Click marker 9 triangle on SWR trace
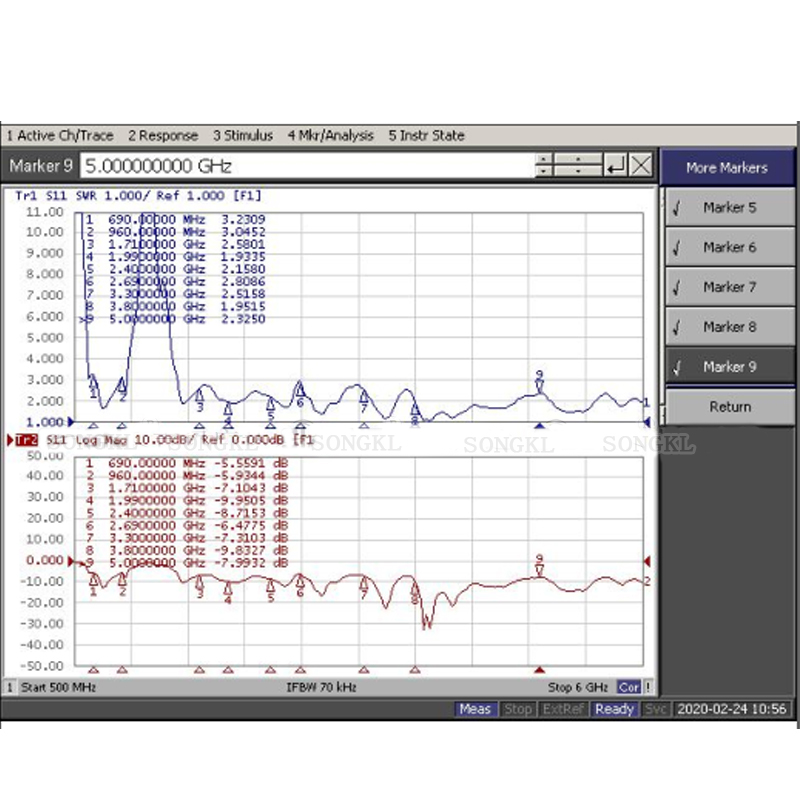800x800 pixels. coord(539,386)
